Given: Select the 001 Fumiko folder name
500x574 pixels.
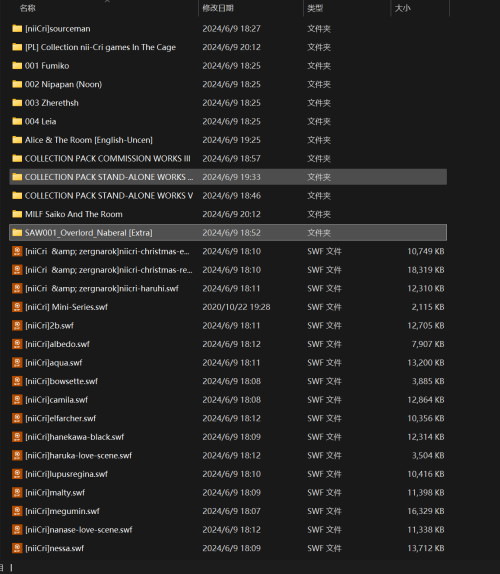Looking at the screenshot, I should [x=47, y=66].
